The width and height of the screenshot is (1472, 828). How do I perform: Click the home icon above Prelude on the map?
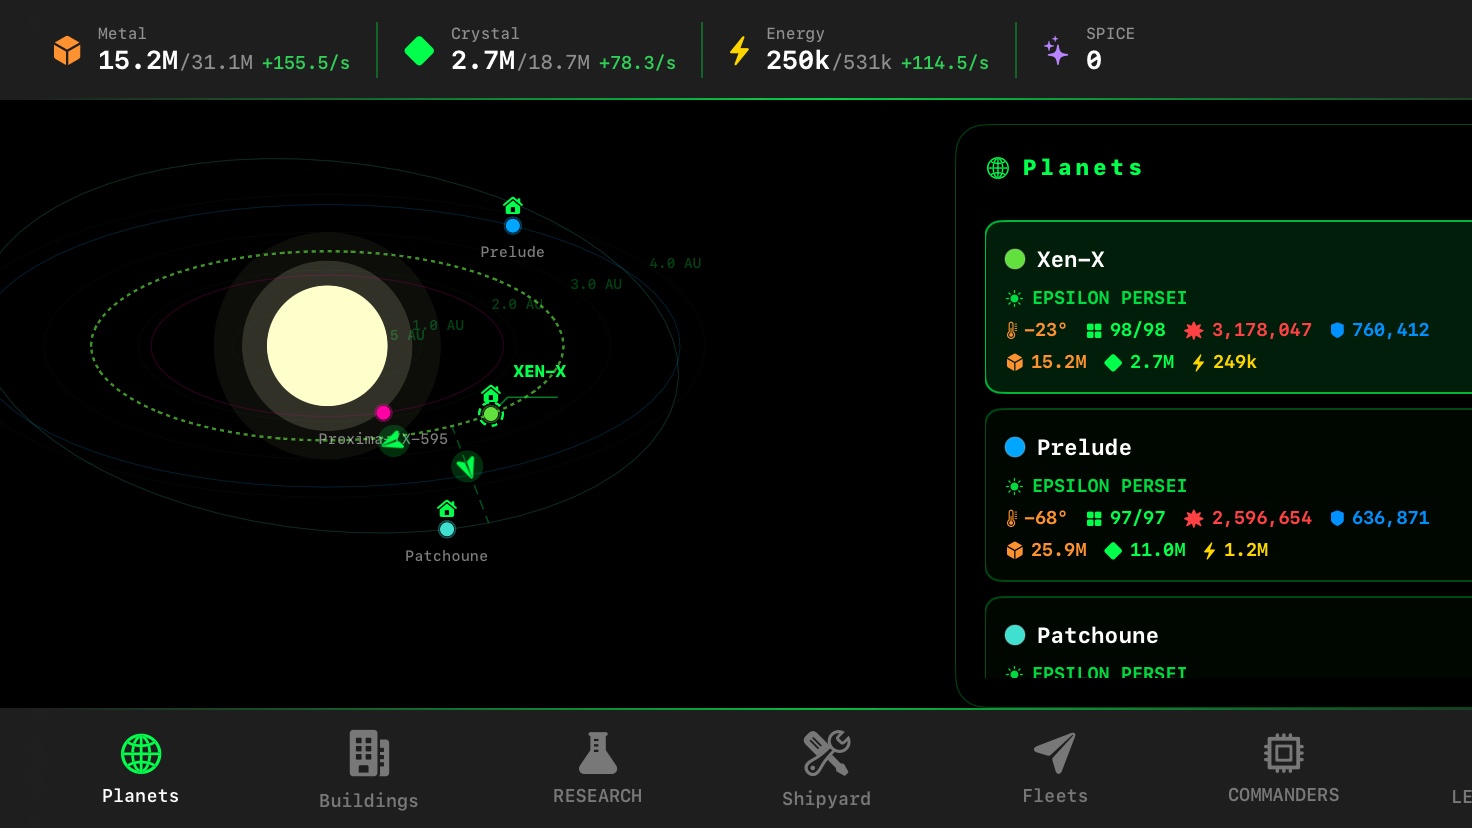[513, 205]
